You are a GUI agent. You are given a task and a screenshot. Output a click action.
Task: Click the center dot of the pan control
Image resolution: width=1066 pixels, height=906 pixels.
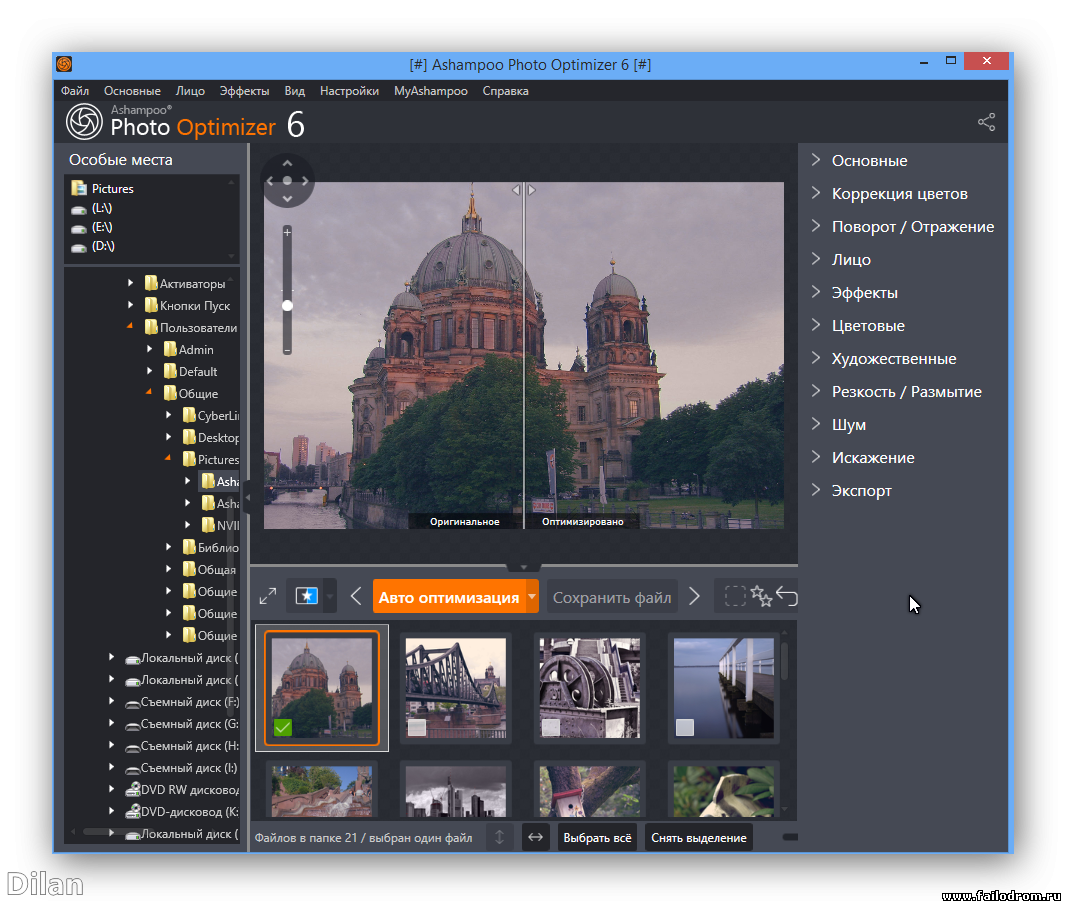point(288,181)
